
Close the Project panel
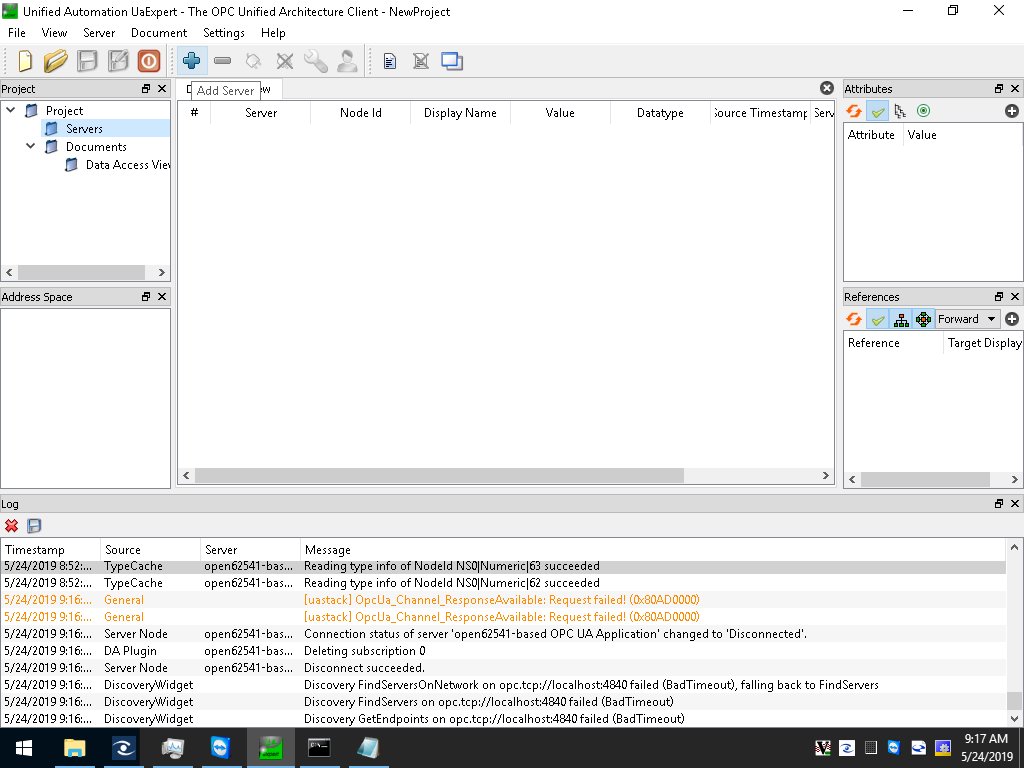pos(162,89)
